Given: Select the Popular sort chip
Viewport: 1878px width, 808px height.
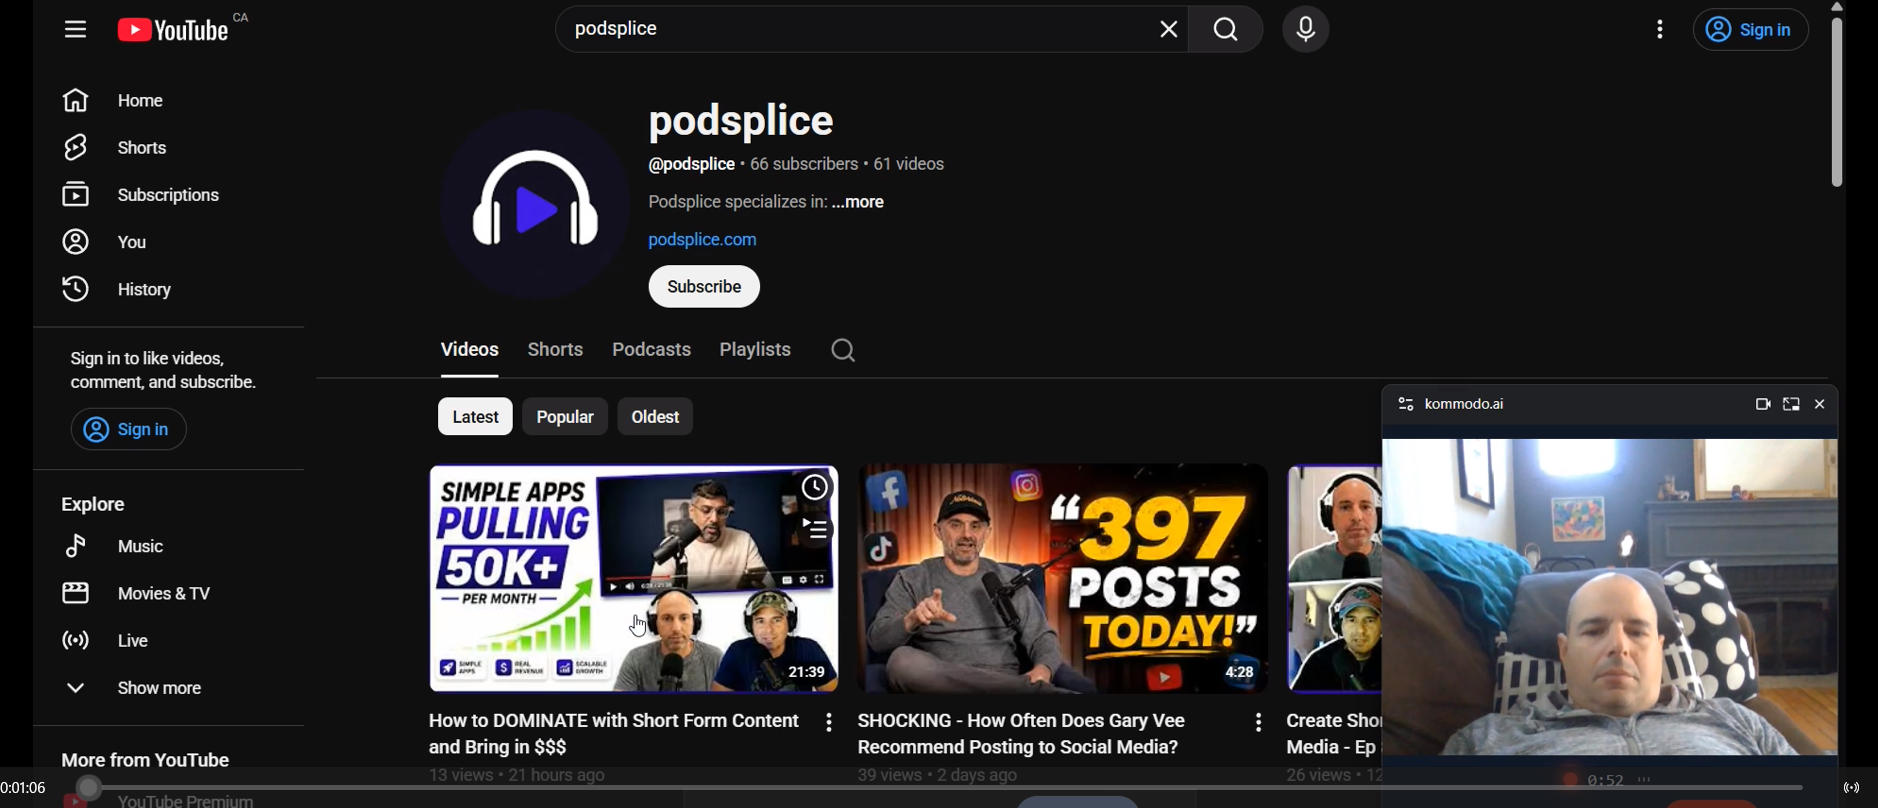Looking at the screenshot, I should click(x=565, y=417).
